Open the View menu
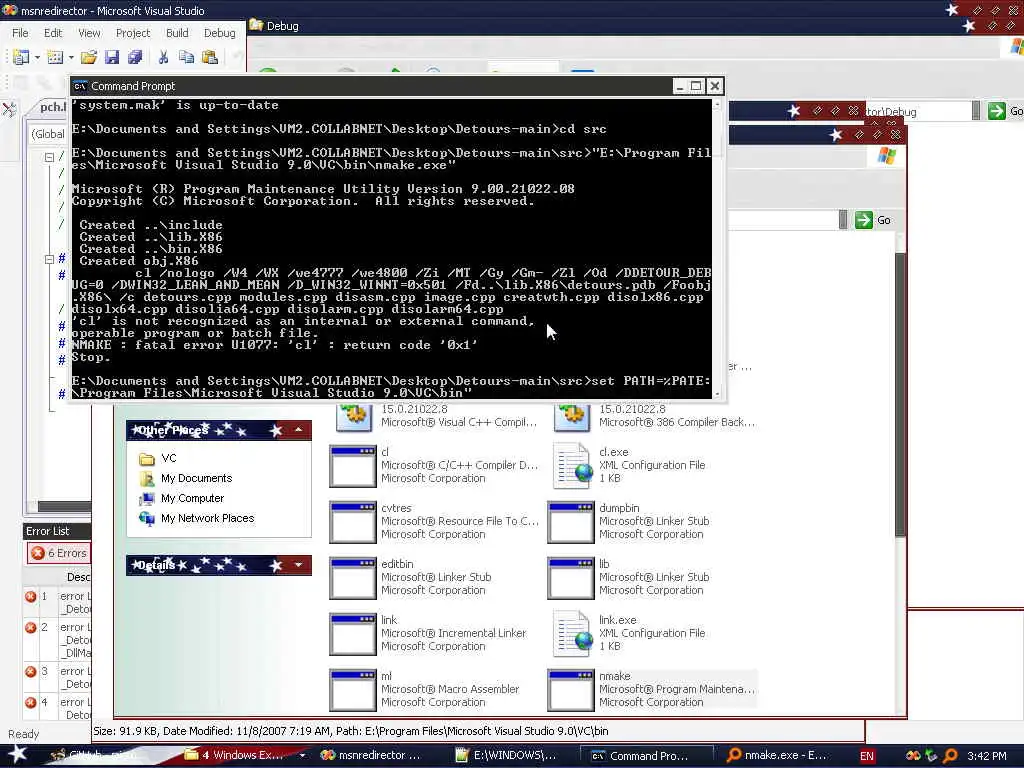 89,33
